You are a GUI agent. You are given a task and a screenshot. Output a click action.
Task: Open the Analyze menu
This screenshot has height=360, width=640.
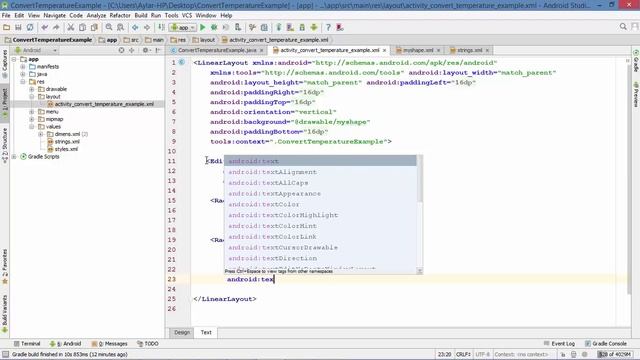click(96, 16)
